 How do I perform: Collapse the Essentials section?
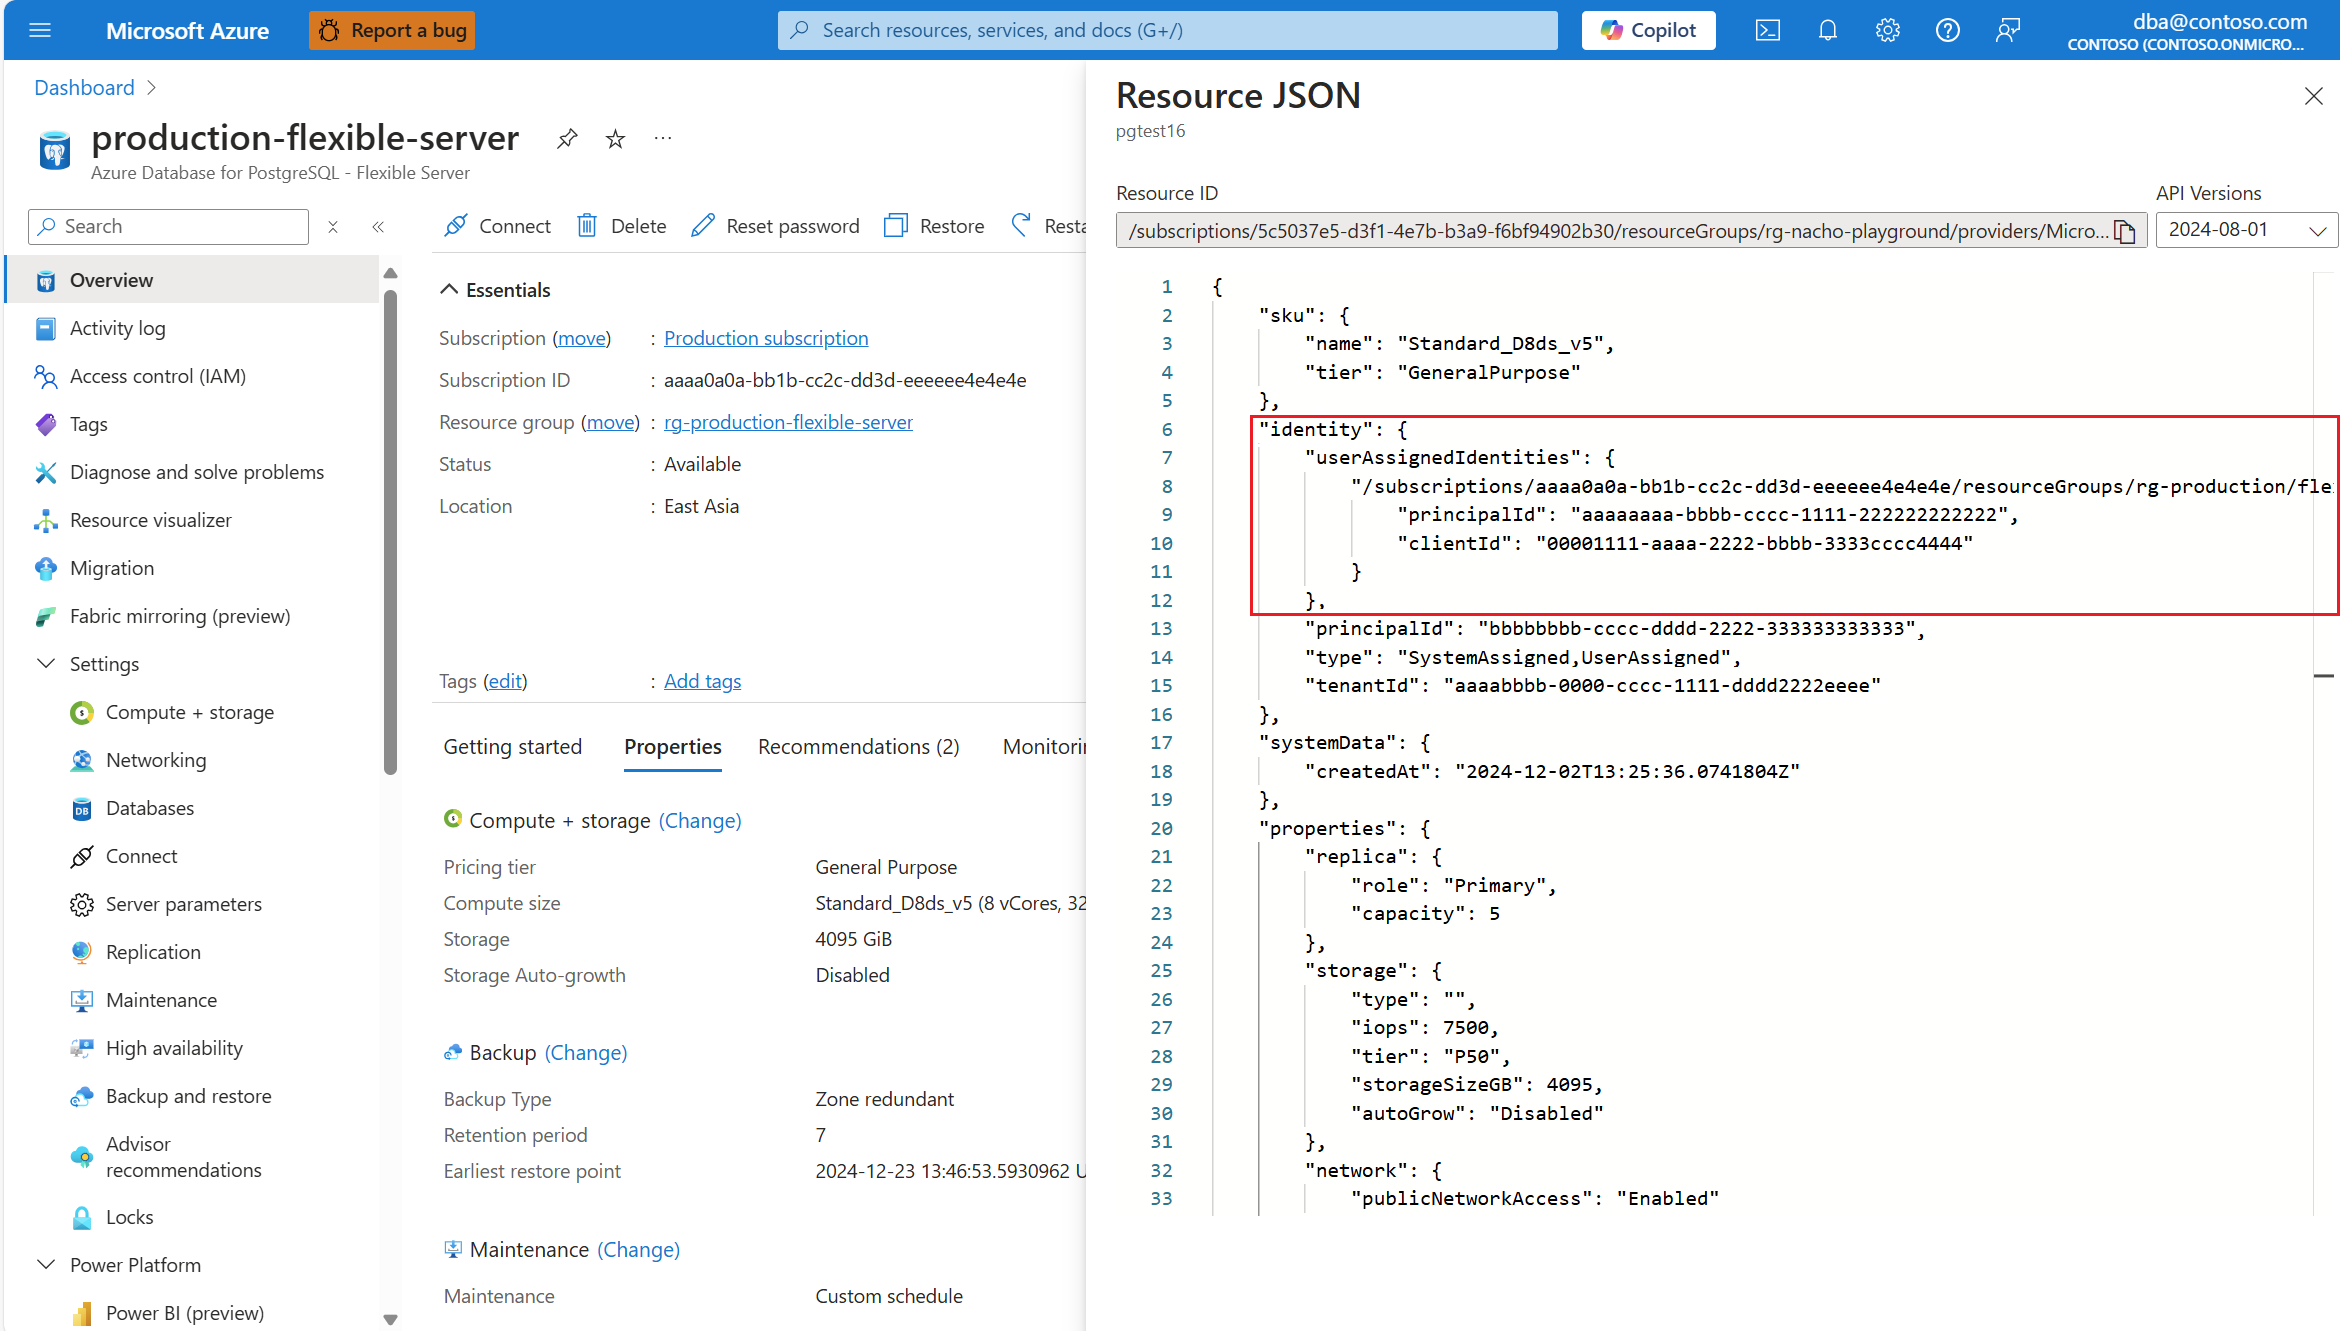point(449,290)
